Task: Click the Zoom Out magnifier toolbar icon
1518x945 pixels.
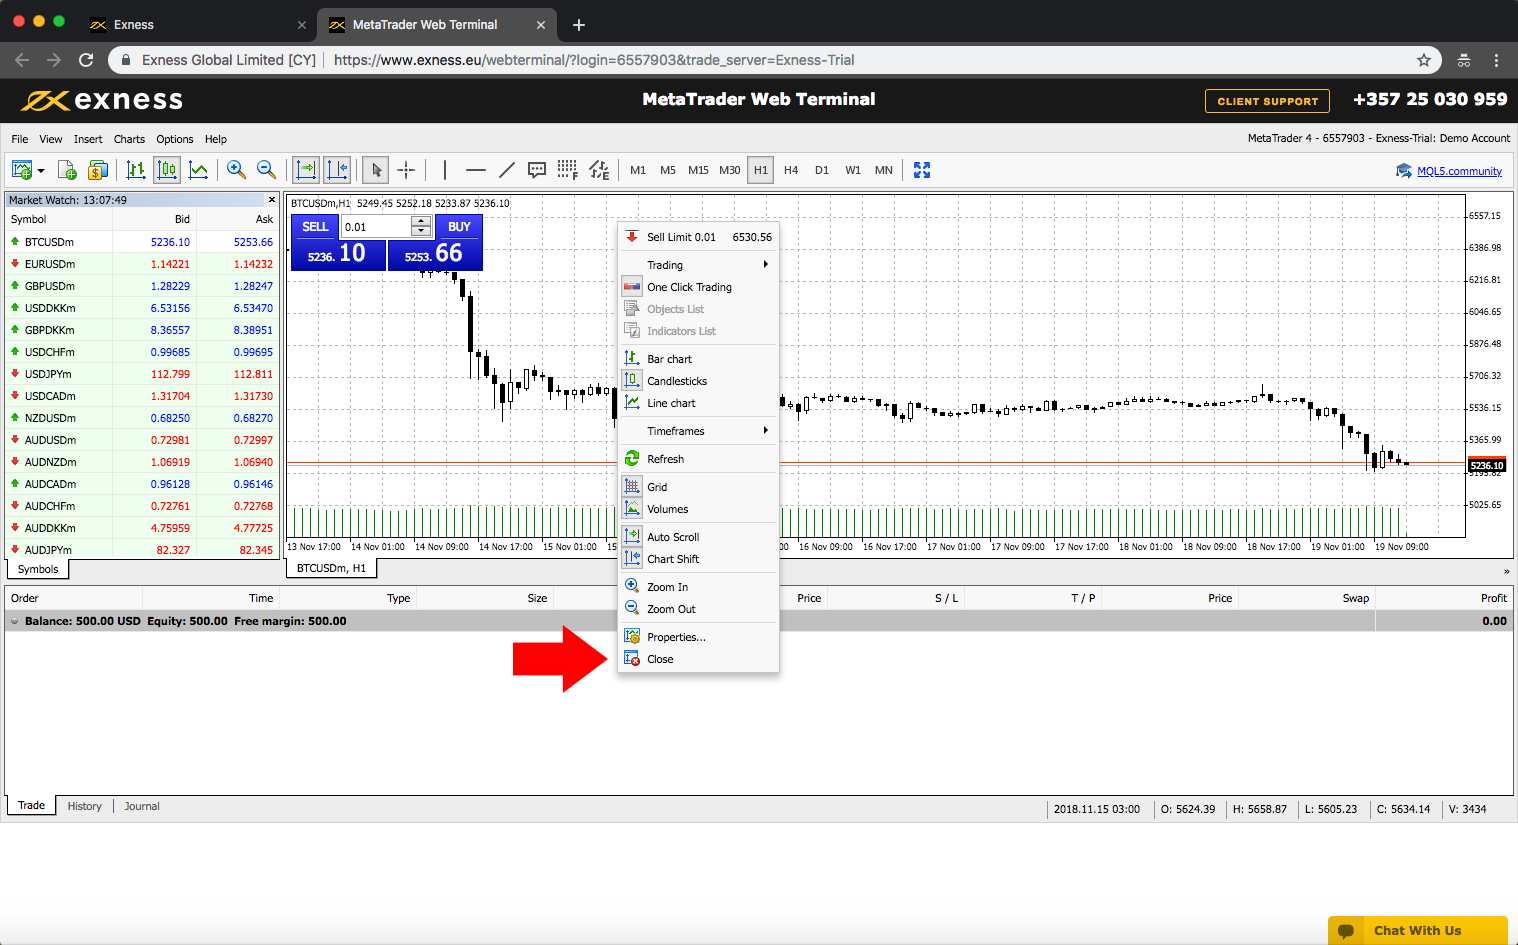Action: [x=266, y=170]
